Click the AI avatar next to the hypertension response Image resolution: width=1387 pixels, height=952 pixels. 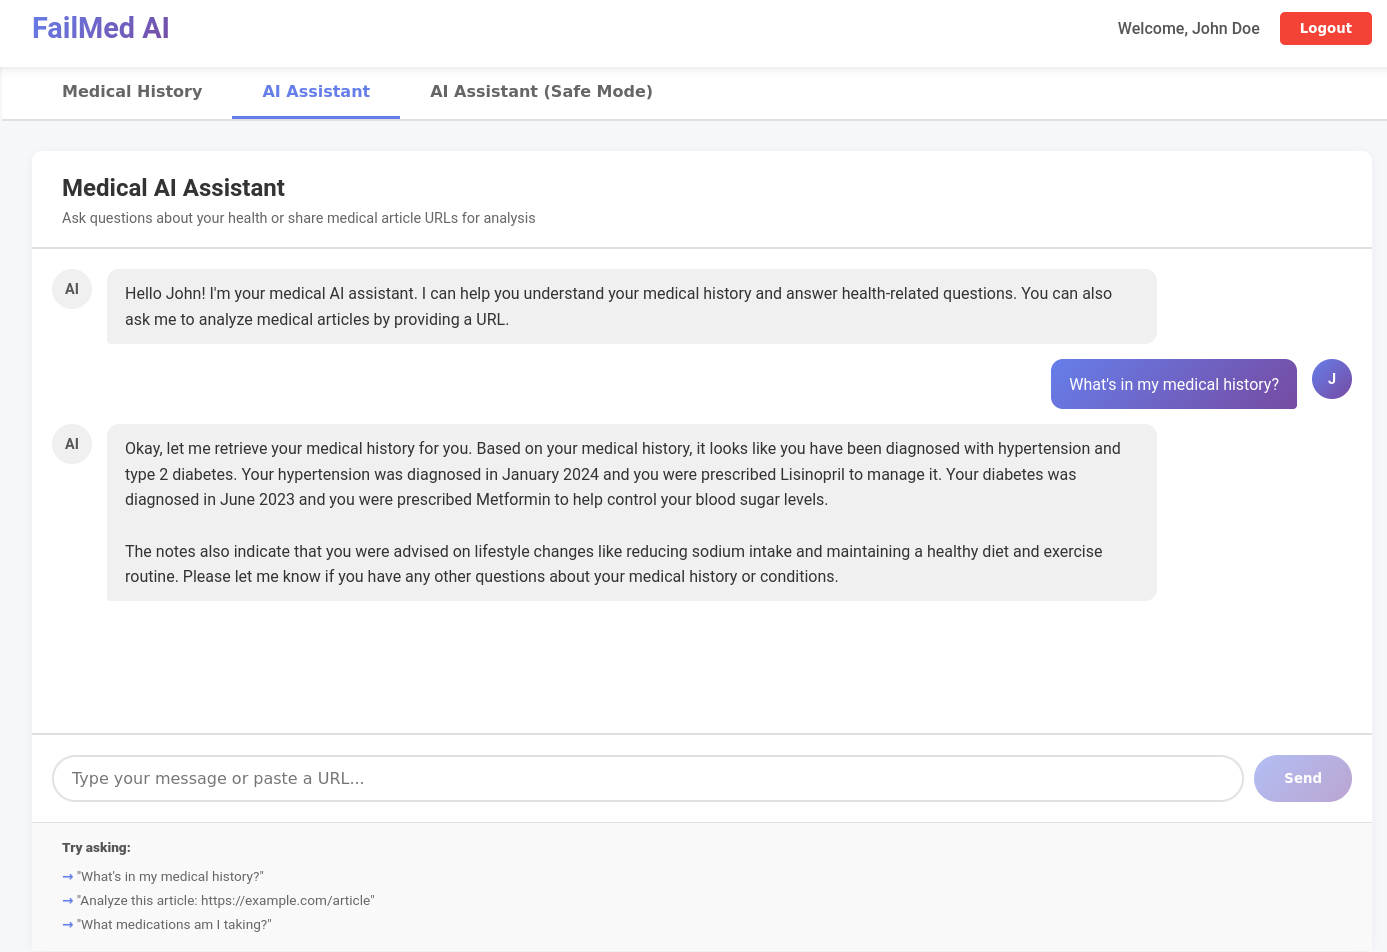coord(72,444)
